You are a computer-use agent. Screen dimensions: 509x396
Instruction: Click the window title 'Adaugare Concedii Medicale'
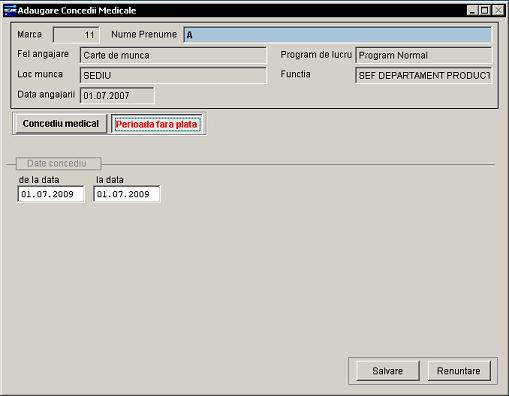point(77,11)
